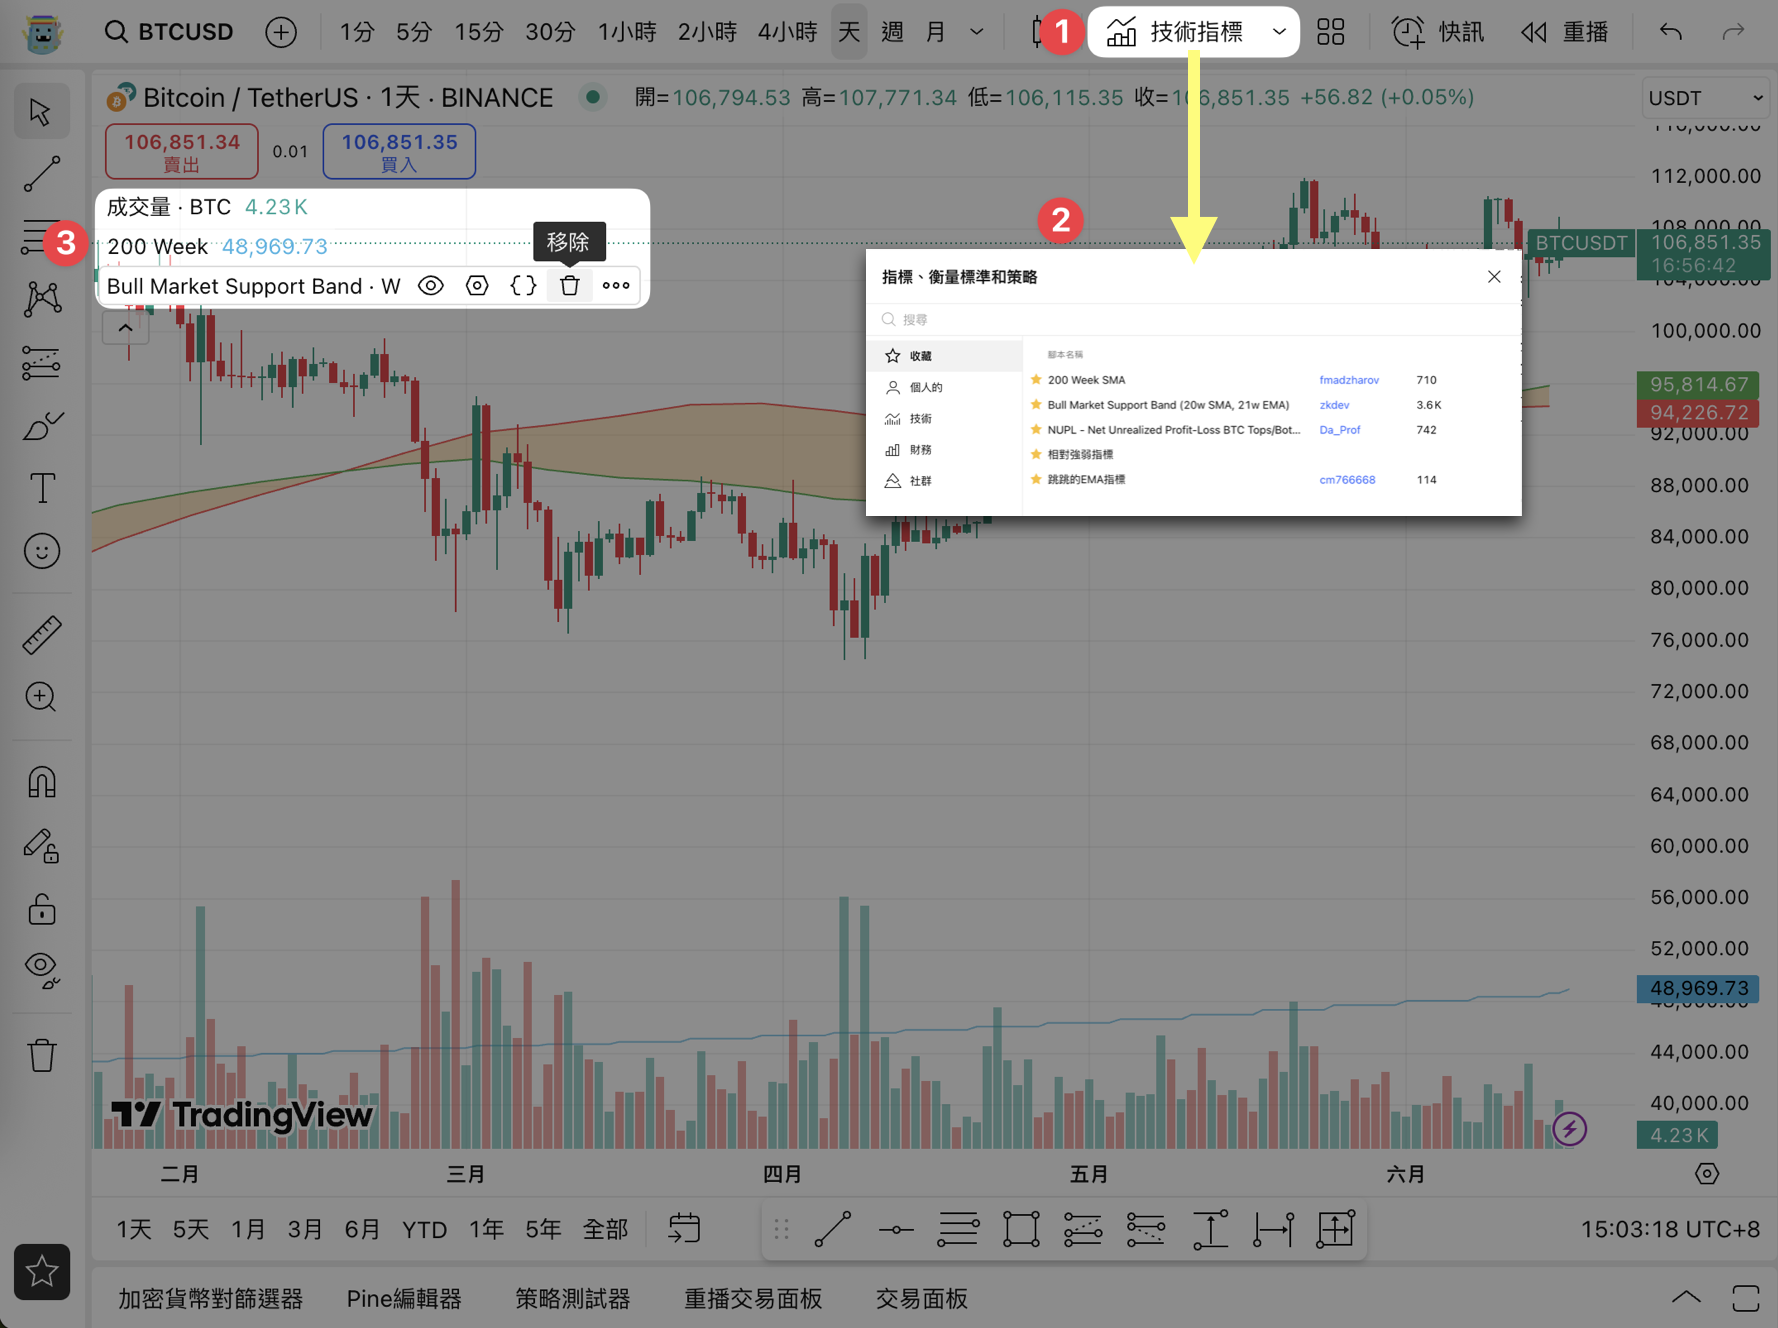Open Bull Market Support Band settings
Image resolution: width=1778 pixels, height=1328 pixels.
point(477,286)
